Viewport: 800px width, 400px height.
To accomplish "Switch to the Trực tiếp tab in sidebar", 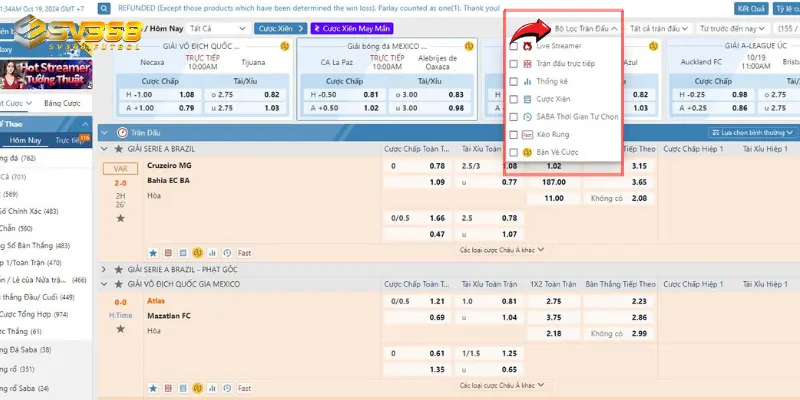I will click(68, 141).
